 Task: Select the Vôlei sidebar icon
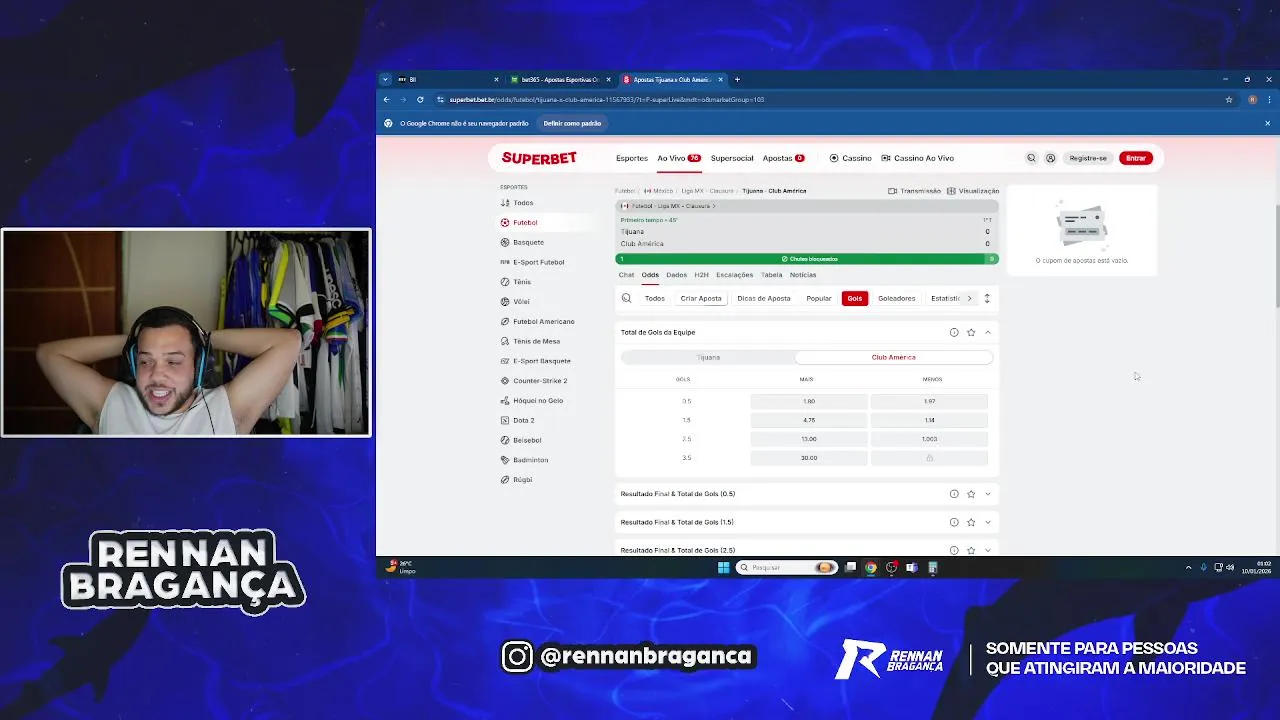(x=505, y=301)
